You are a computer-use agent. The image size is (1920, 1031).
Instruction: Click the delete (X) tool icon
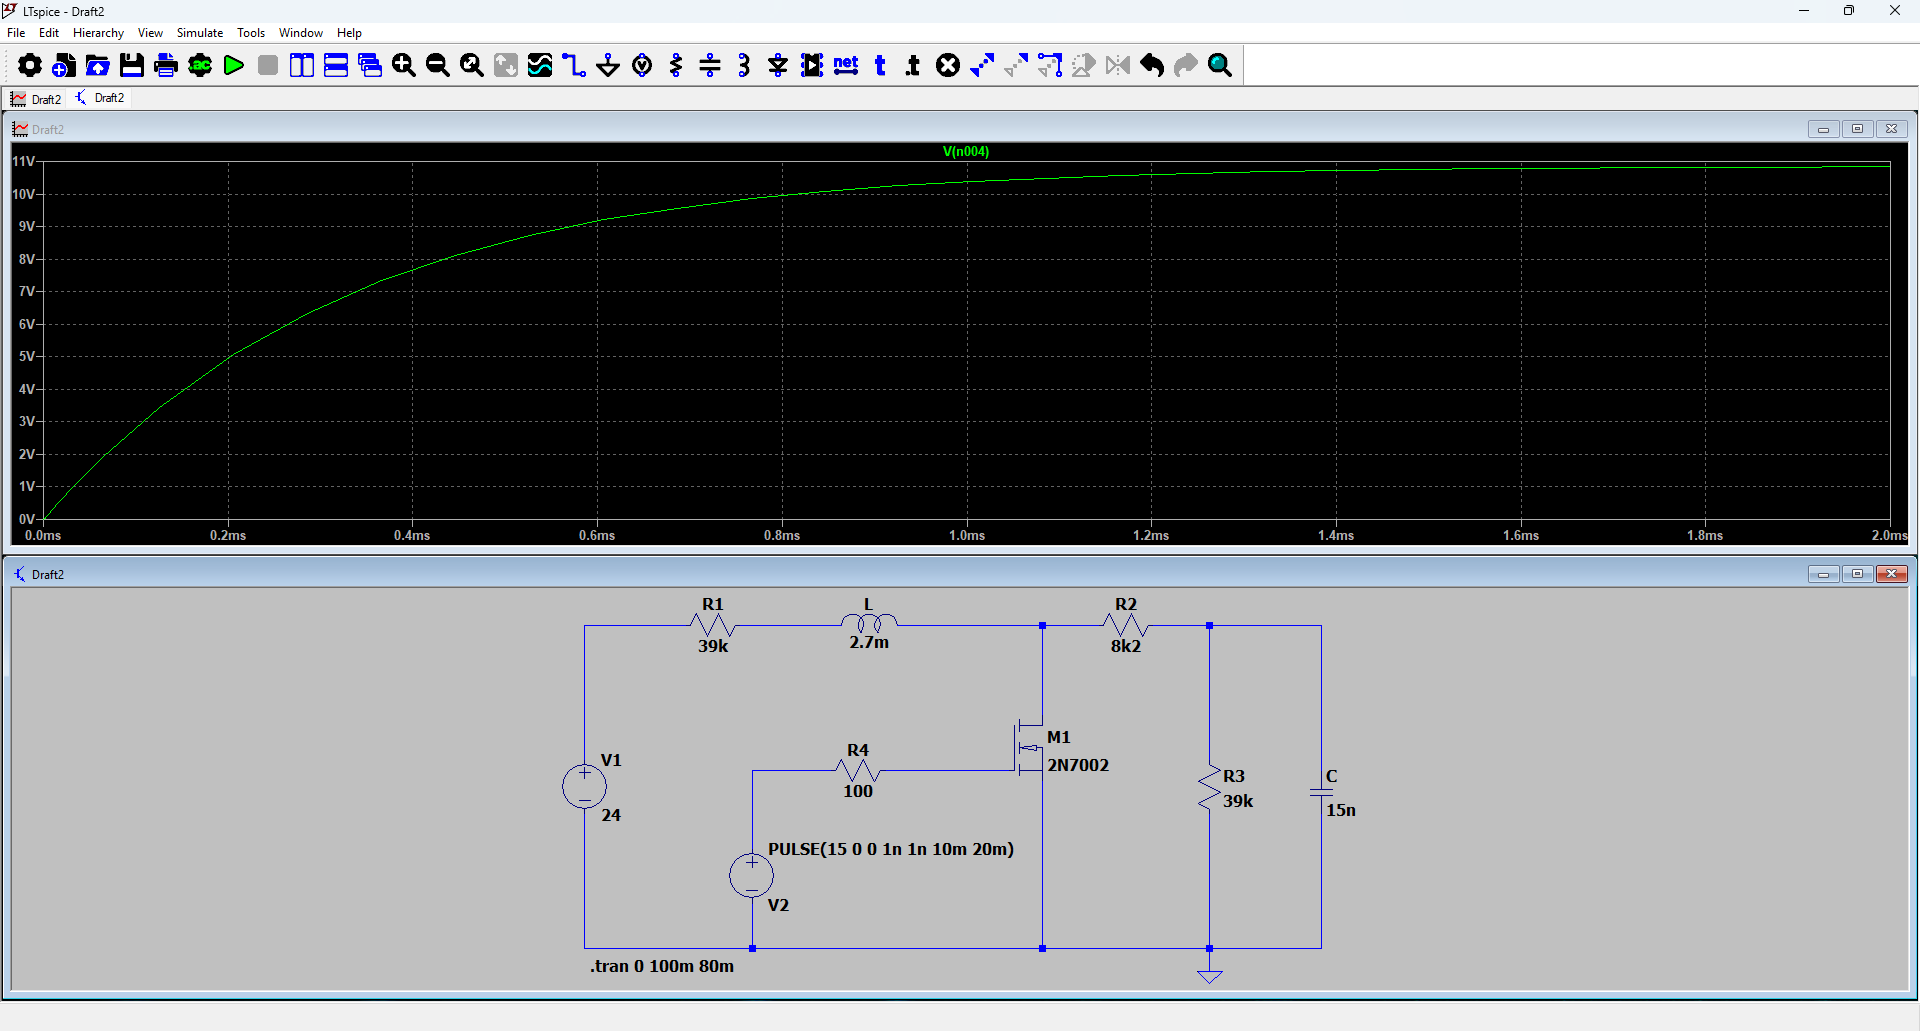tap(948, 66)
